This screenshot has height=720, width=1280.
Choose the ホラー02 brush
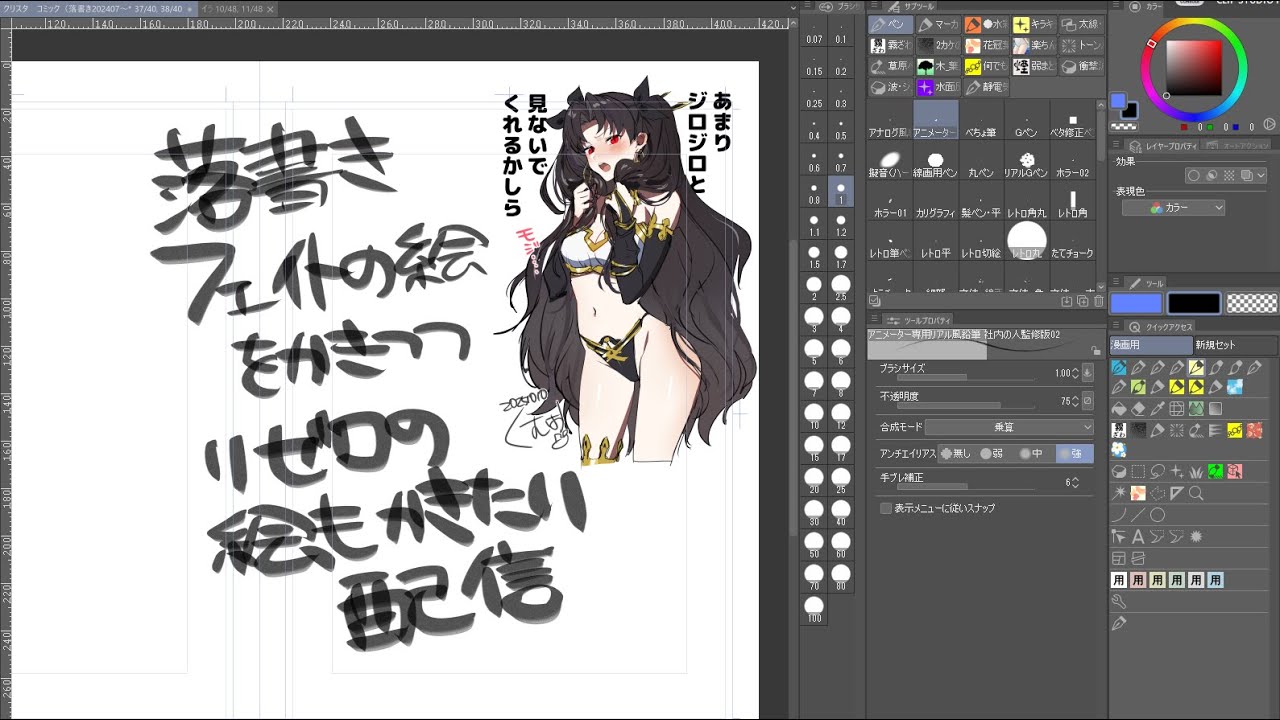1073,160
